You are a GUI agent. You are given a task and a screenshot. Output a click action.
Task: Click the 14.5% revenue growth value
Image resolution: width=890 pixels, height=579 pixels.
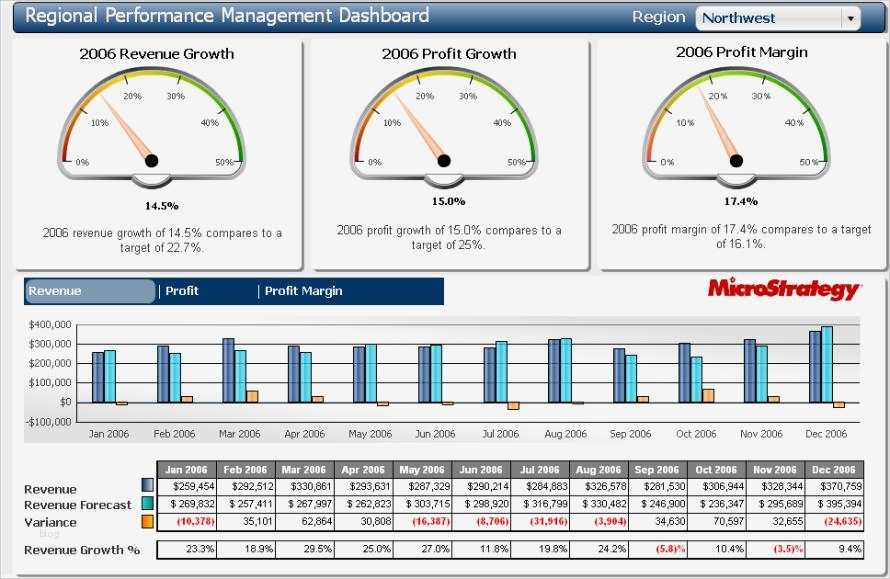point(161,206)
